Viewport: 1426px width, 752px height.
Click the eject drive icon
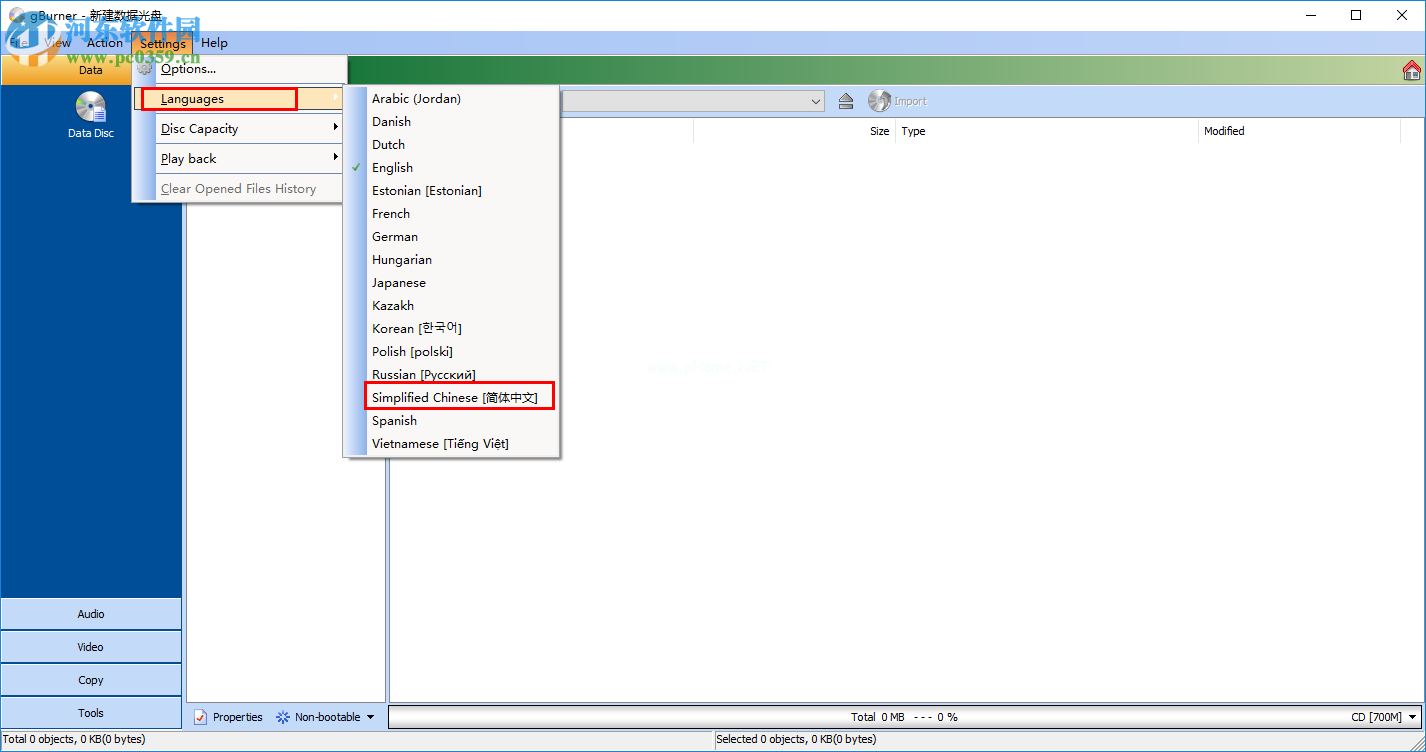tap(846, 101)
